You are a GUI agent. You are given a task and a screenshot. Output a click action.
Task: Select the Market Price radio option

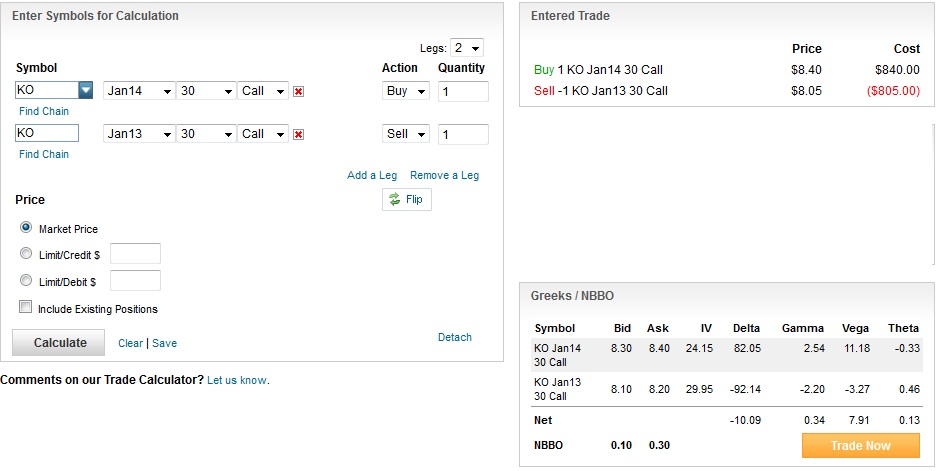[26, 228]
